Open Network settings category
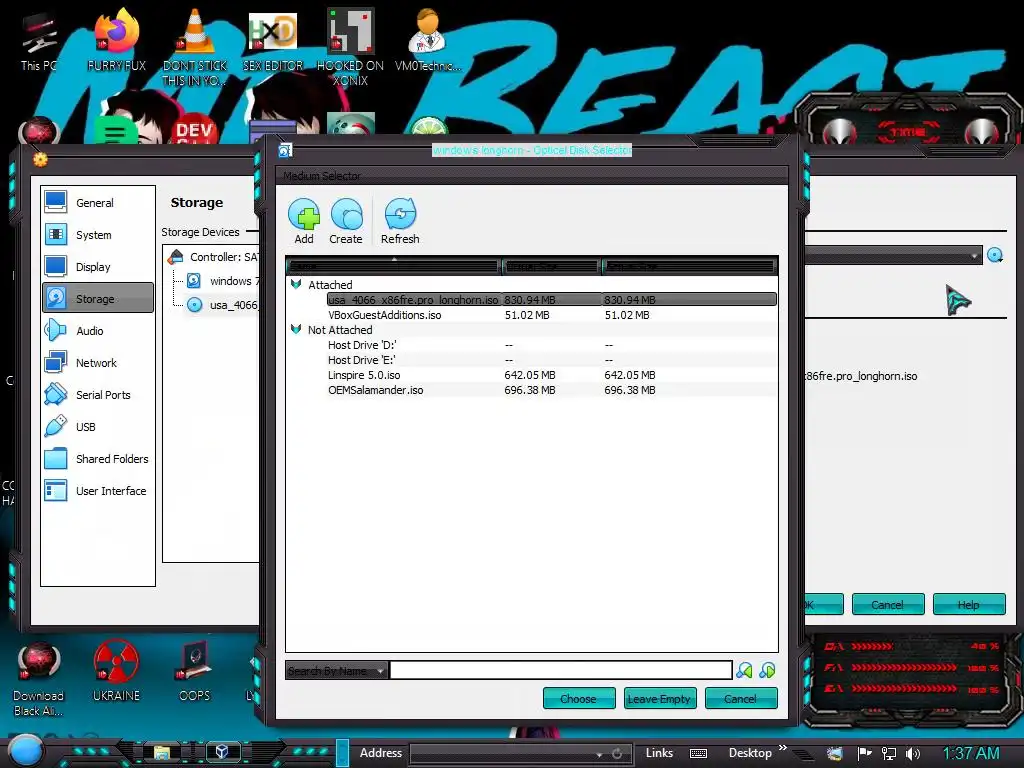1024x768 pixels. coord(98,362)
